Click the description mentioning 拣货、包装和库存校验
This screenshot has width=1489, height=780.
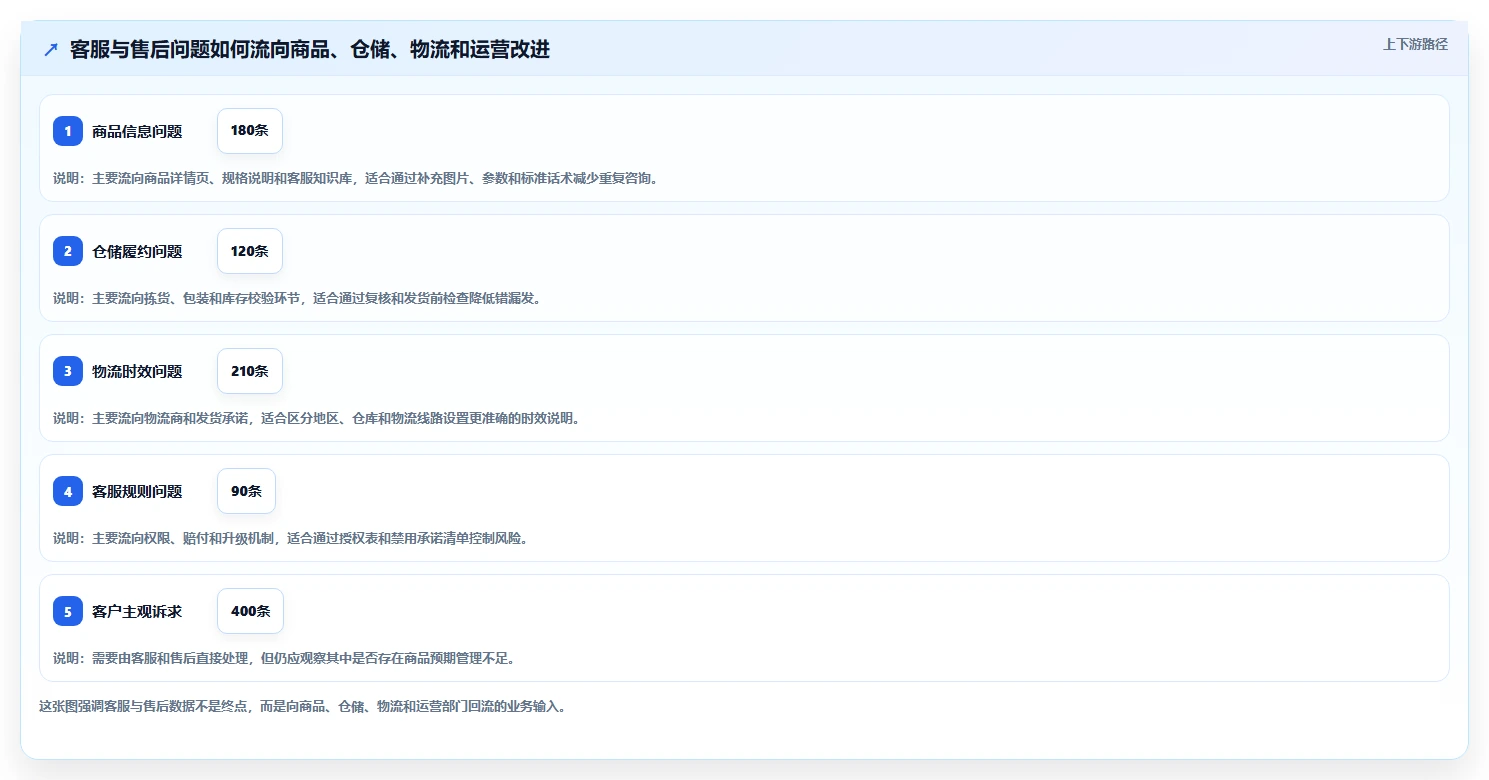[299, 298]
